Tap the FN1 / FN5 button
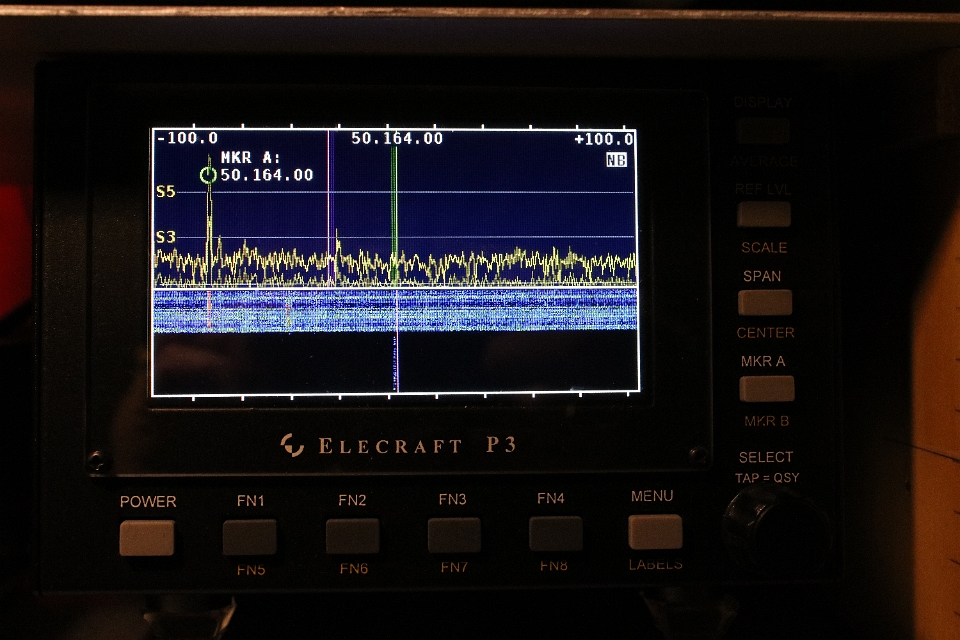Screen dimensions: 960x640 pyautogui.click(x=249, y=537)
